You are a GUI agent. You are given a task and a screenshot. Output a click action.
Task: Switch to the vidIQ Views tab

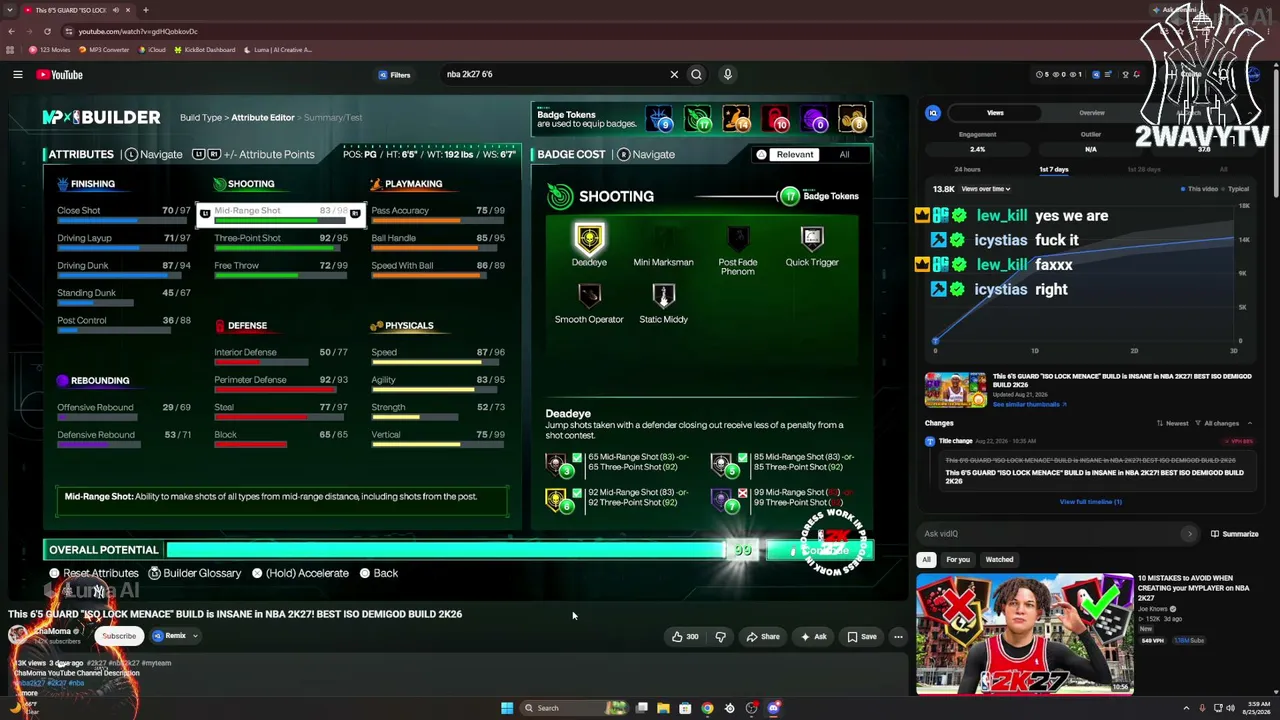click(995, 113)
